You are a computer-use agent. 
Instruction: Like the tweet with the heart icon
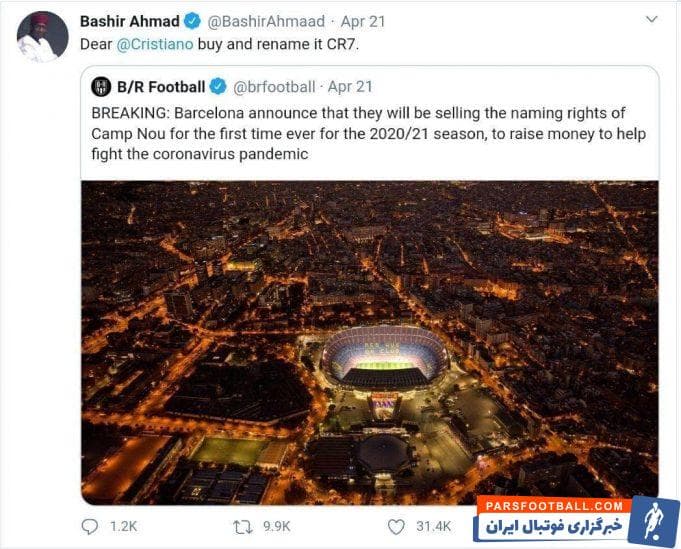pyautogui.click(x=396, y=526)
